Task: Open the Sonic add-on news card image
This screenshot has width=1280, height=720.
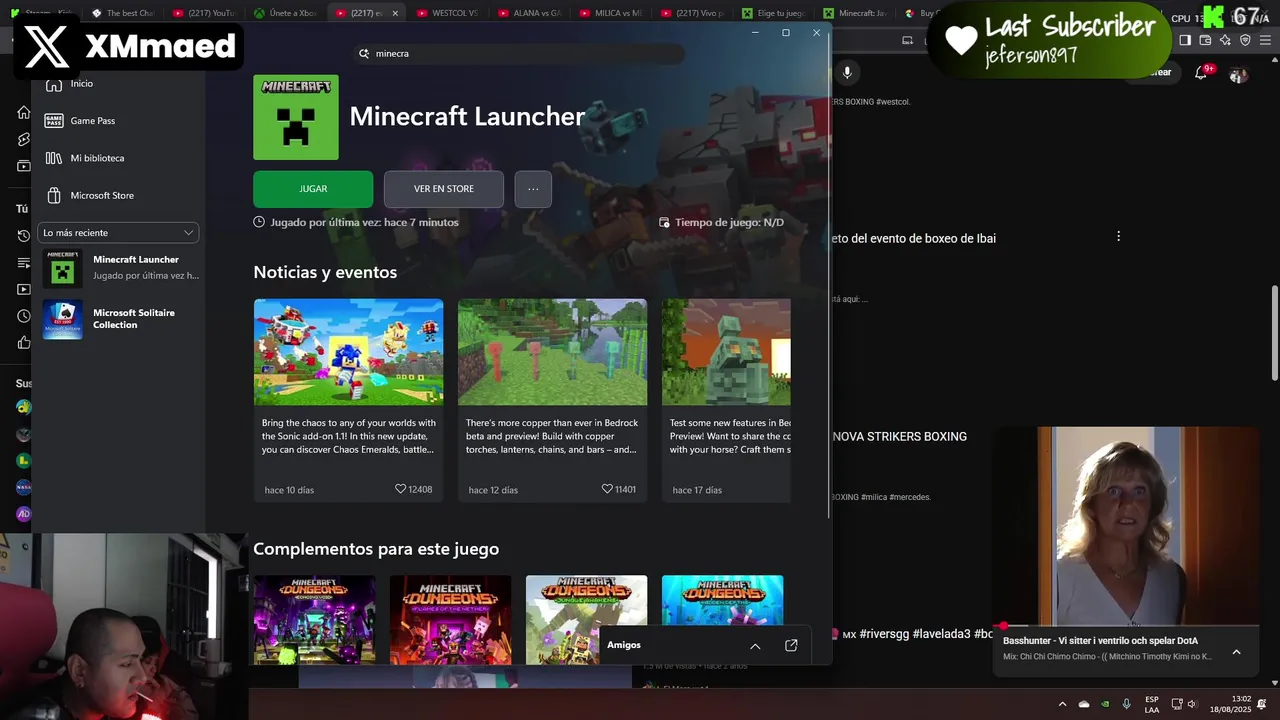Action: tap(348, 352)
